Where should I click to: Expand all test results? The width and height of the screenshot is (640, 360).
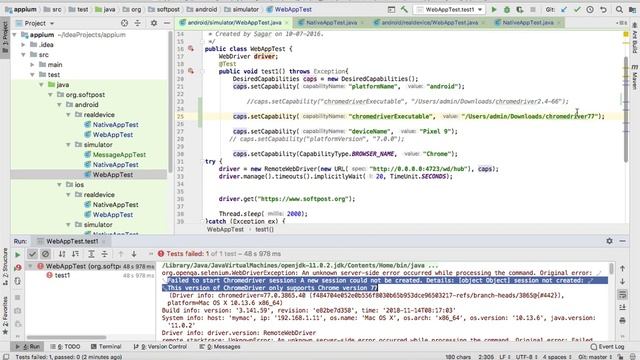coord(91,254)
